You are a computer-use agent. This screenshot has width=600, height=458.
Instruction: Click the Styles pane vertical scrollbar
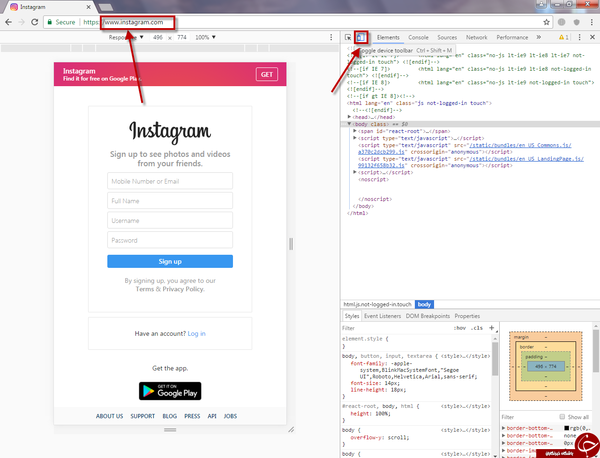coord(495,359)
